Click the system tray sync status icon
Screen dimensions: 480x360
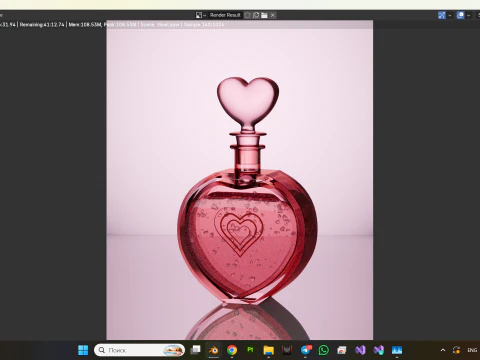tap(457, 350)
